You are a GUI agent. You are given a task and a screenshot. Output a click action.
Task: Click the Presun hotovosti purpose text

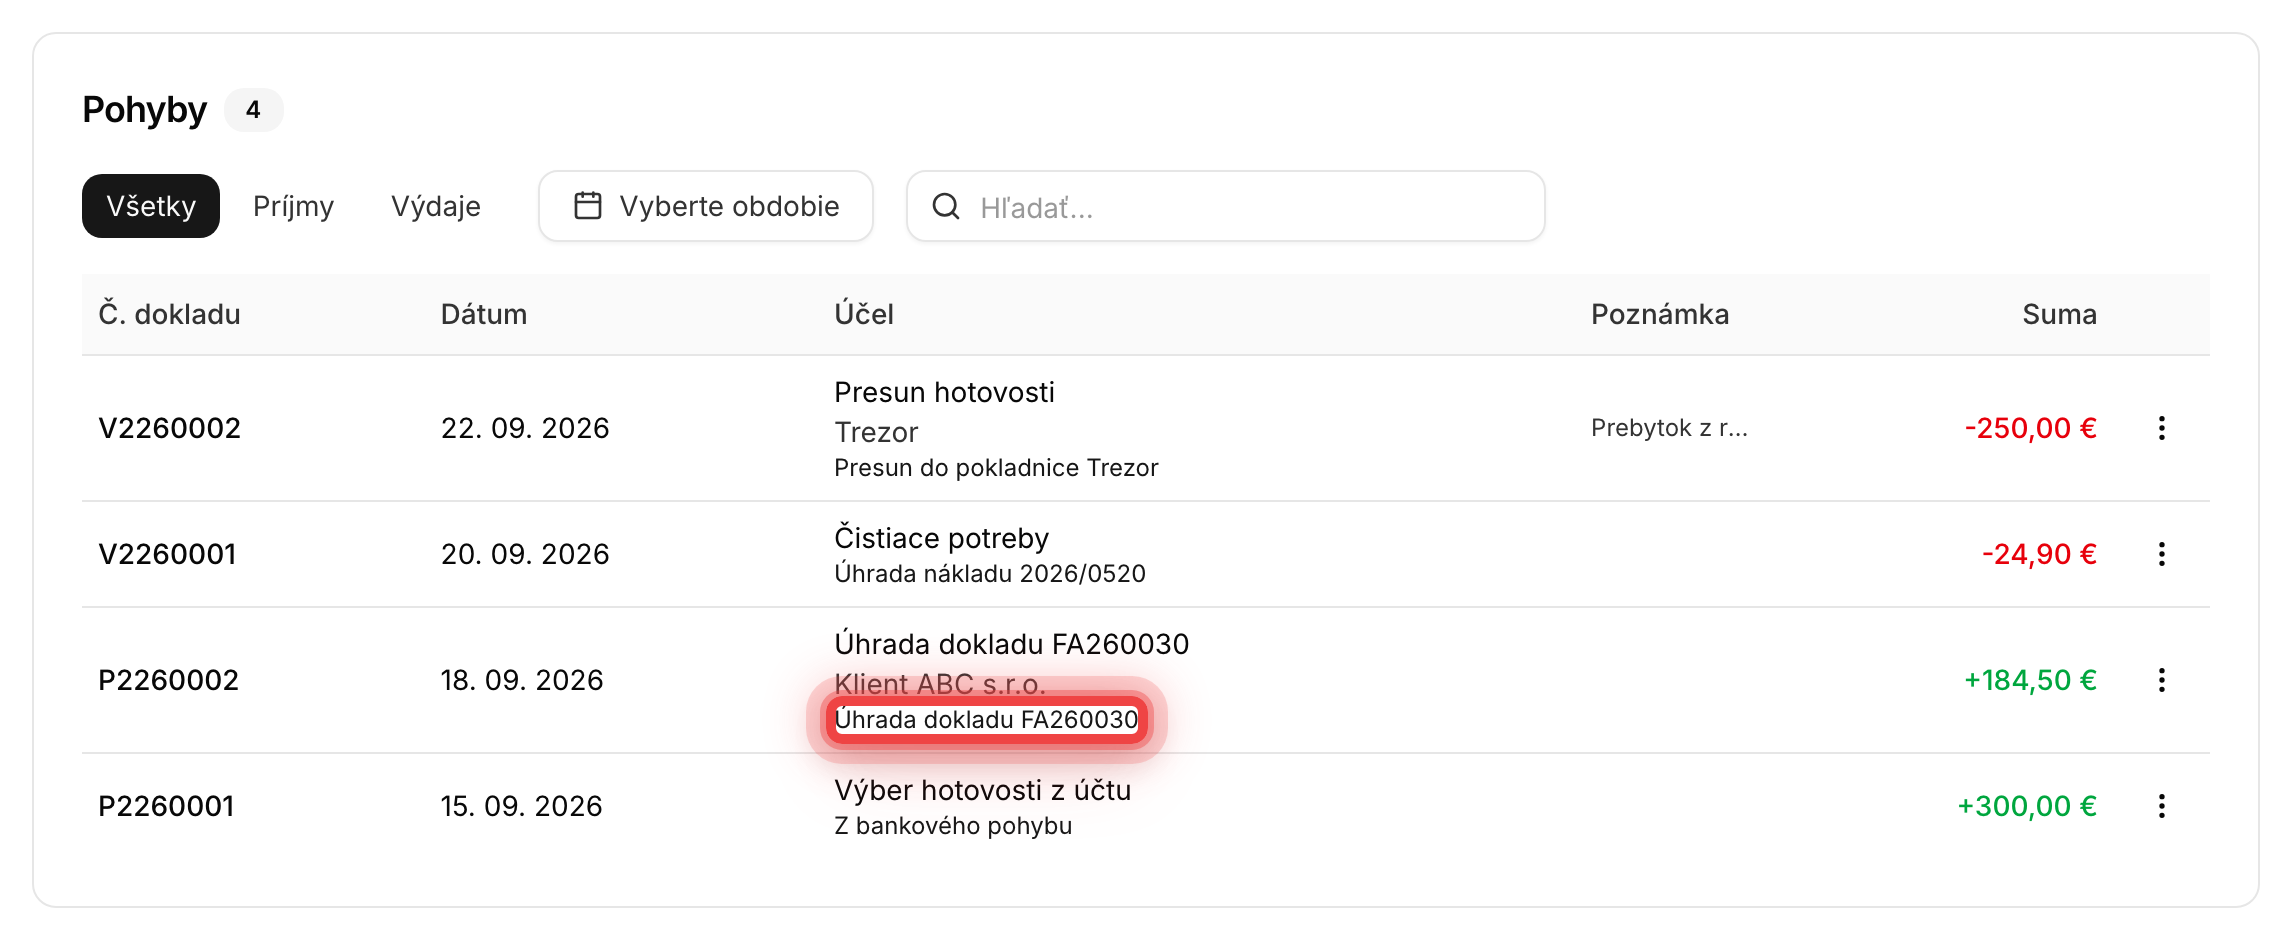pyautogui.click(x=945, y=392)
